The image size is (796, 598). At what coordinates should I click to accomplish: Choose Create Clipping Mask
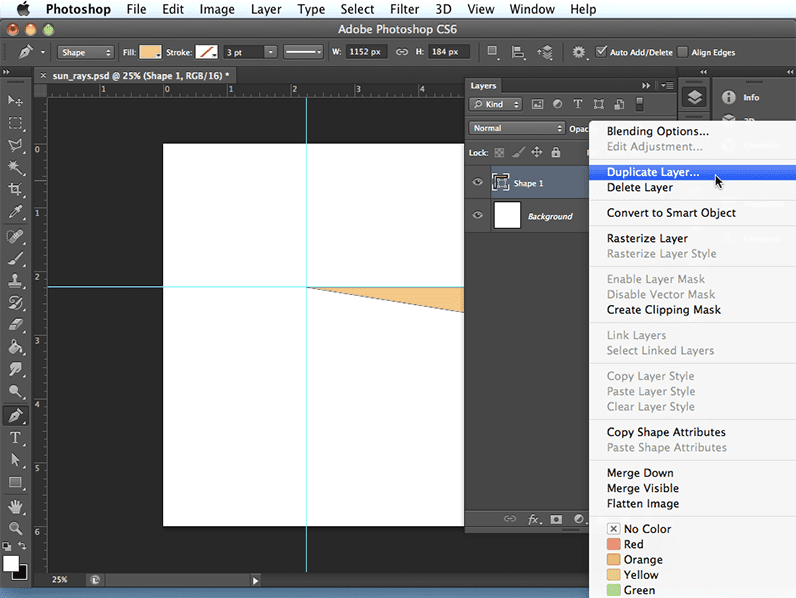point(664,310)
